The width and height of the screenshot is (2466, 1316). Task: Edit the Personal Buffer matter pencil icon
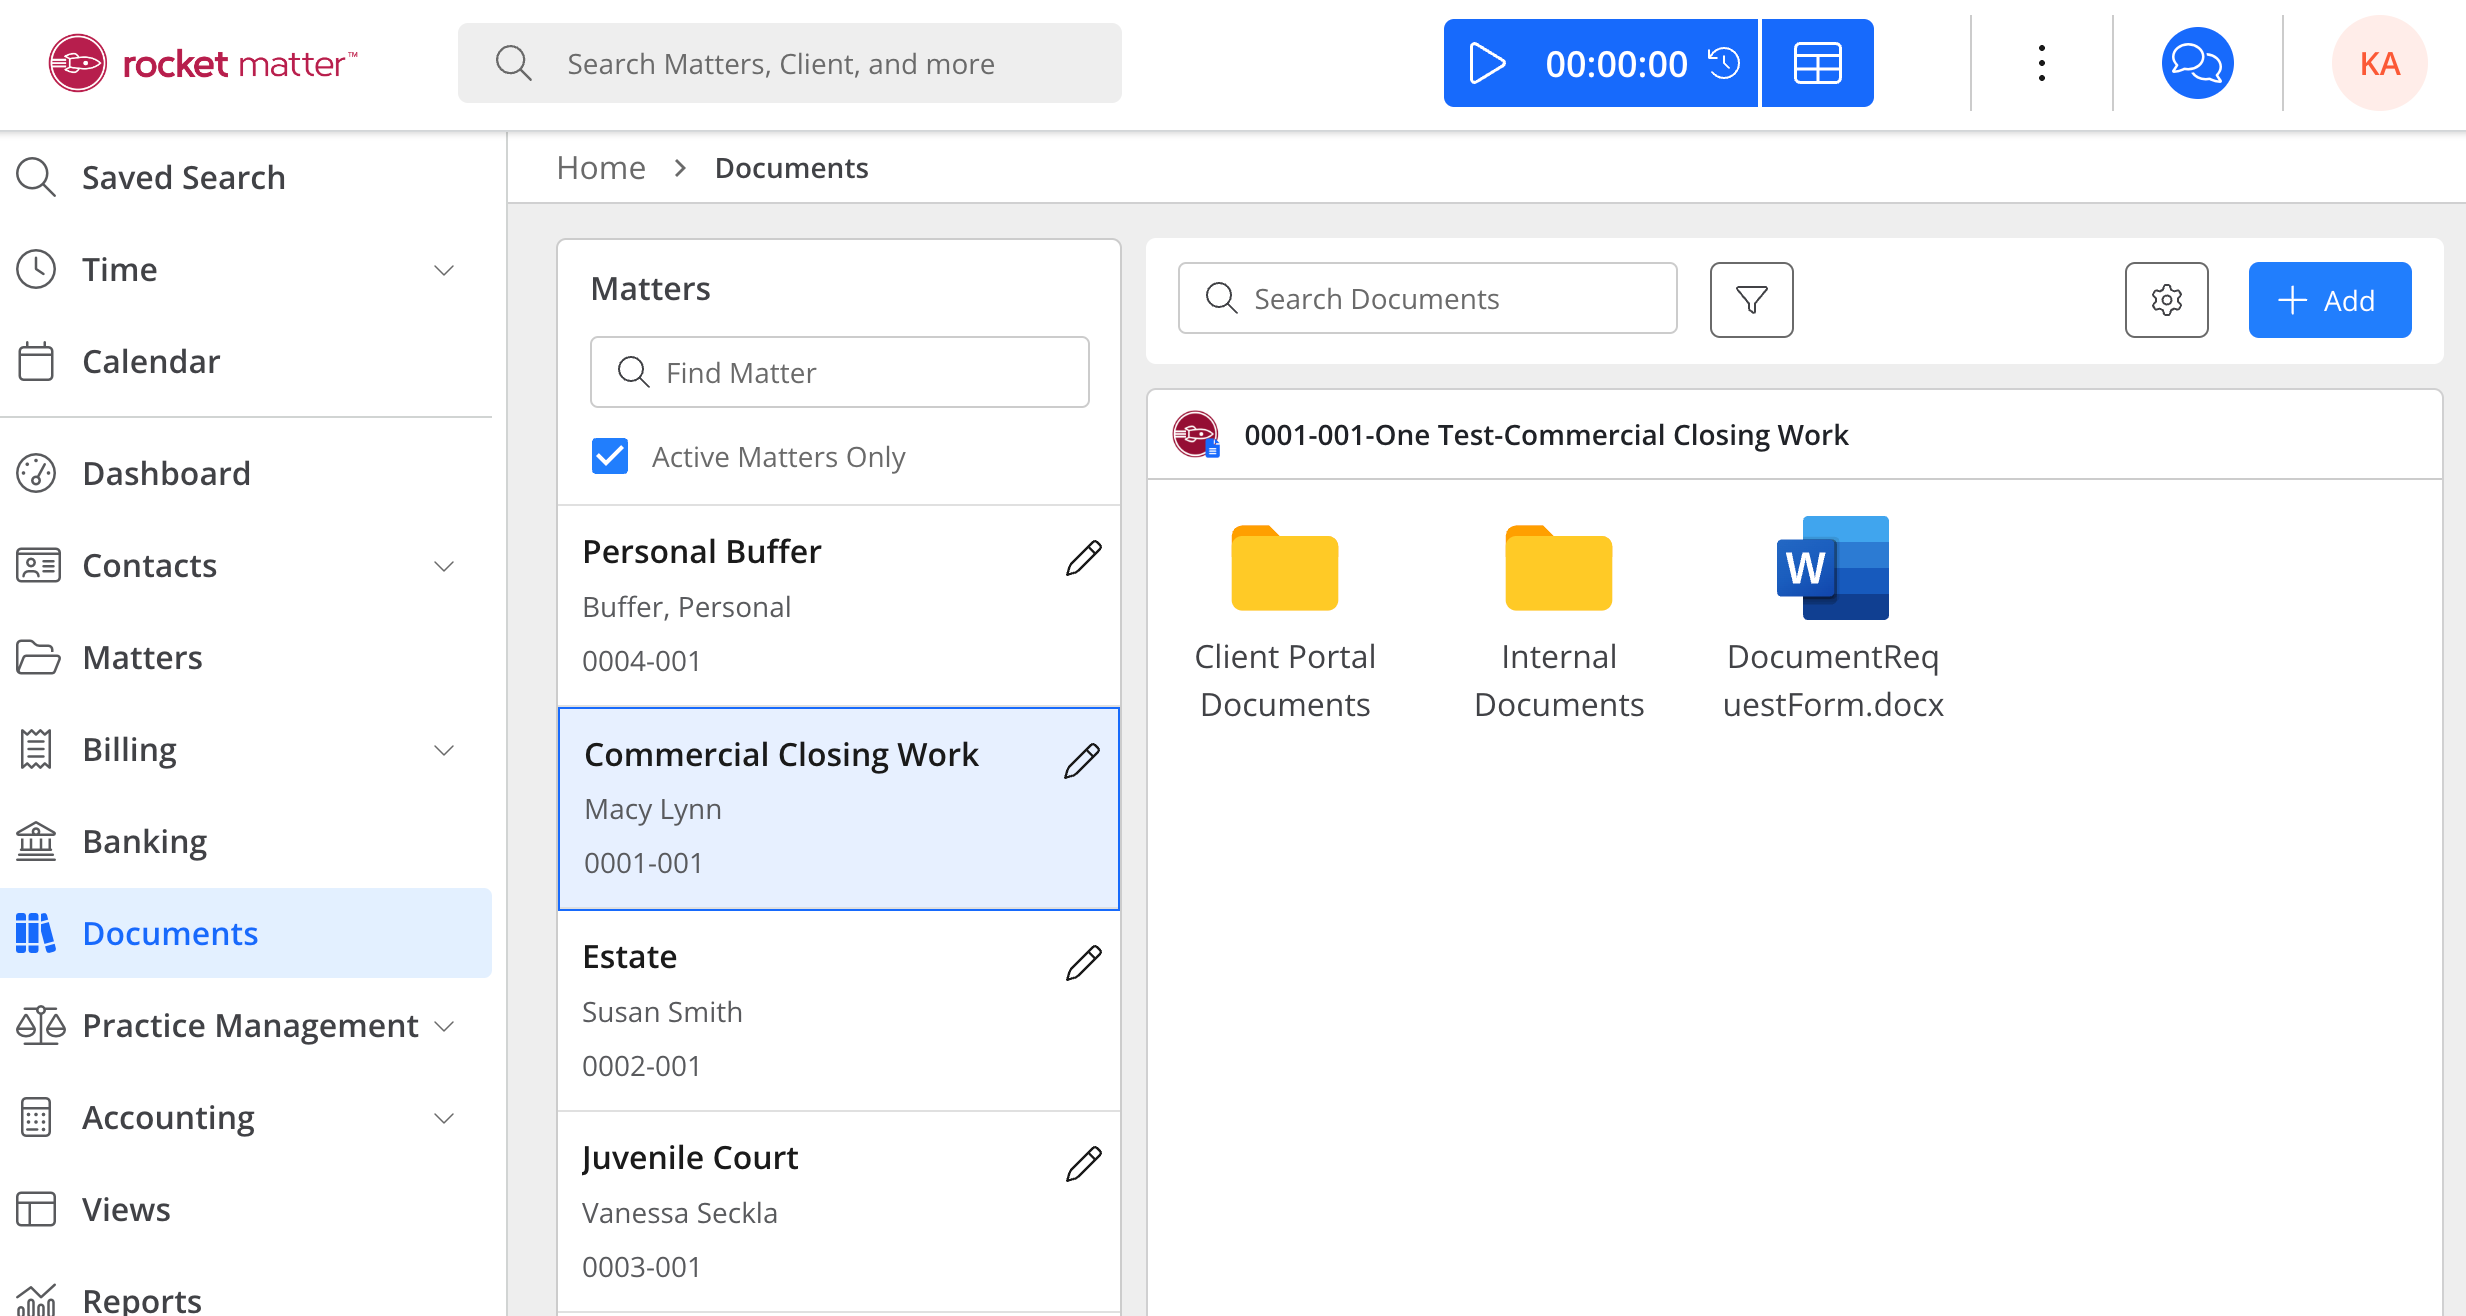1083,558
